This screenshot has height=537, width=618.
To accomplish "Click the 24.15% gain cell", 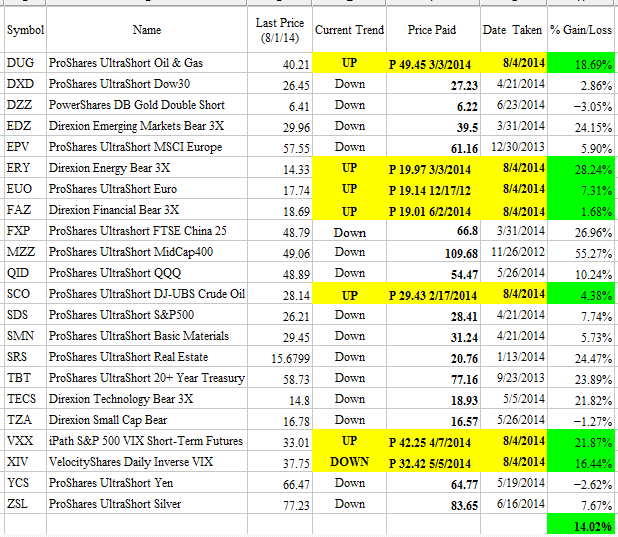I will click(x=581, y=126).
